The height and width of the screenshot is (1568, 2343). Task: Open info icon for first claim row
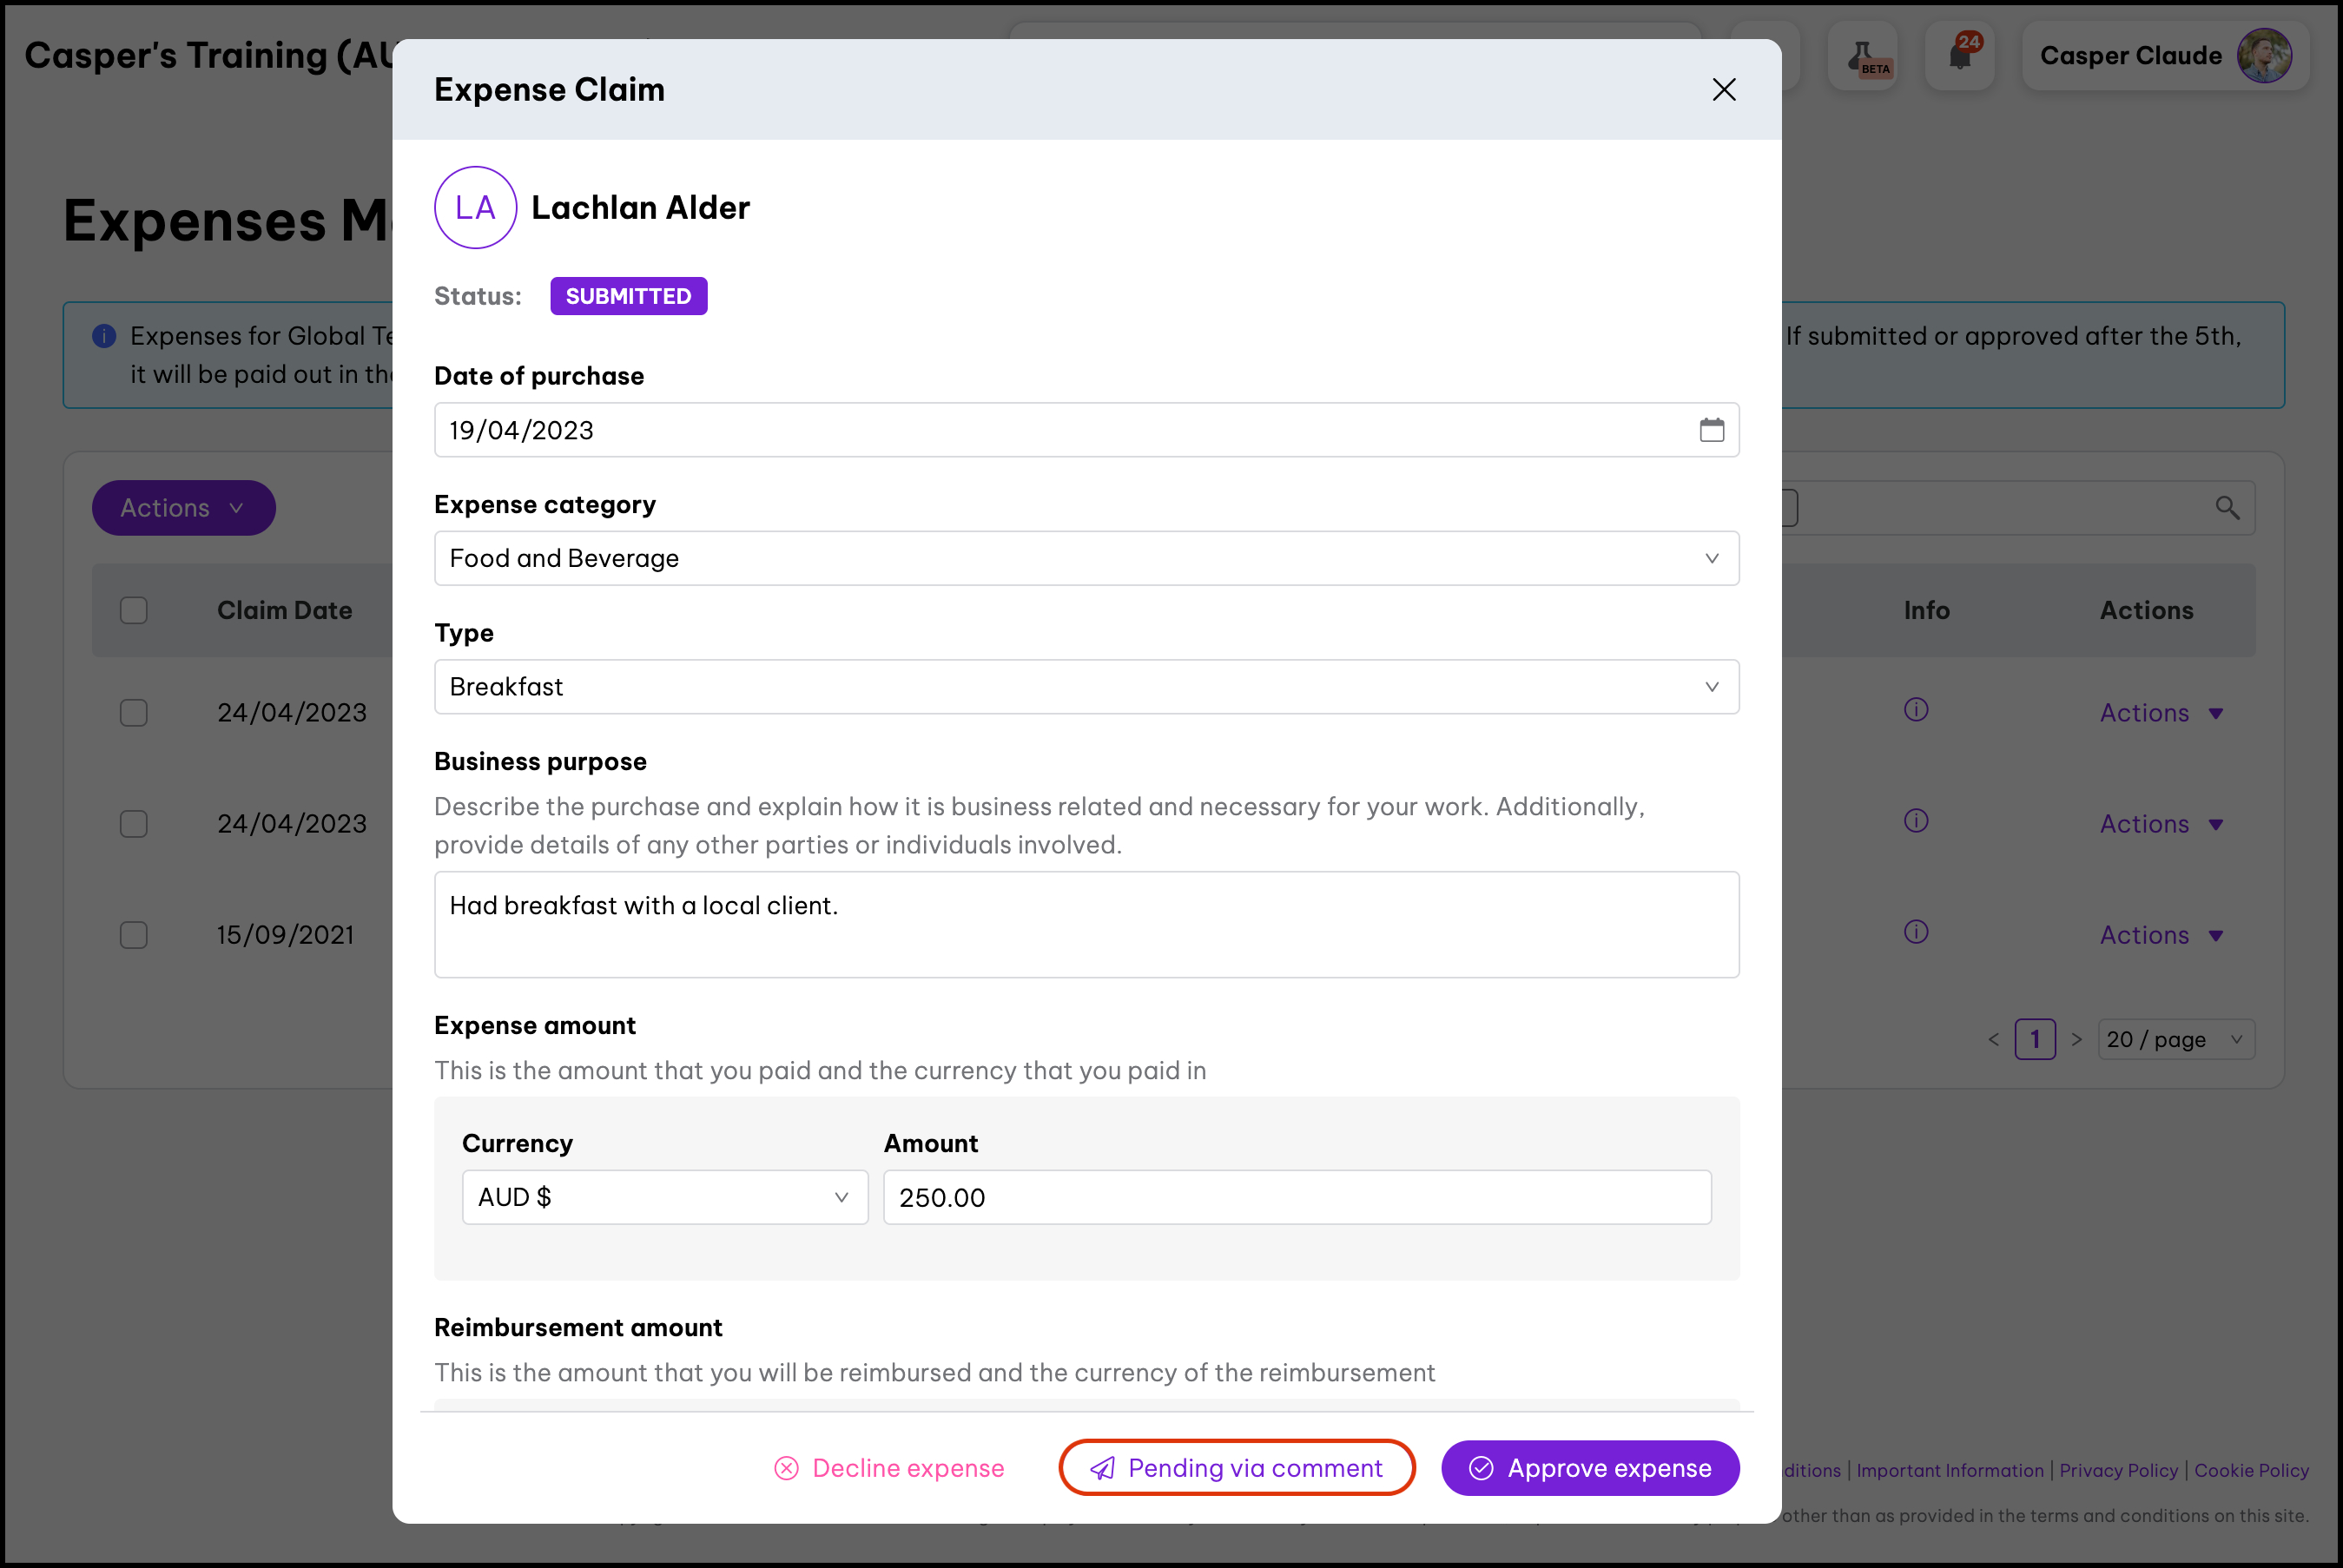point(1915,710)
